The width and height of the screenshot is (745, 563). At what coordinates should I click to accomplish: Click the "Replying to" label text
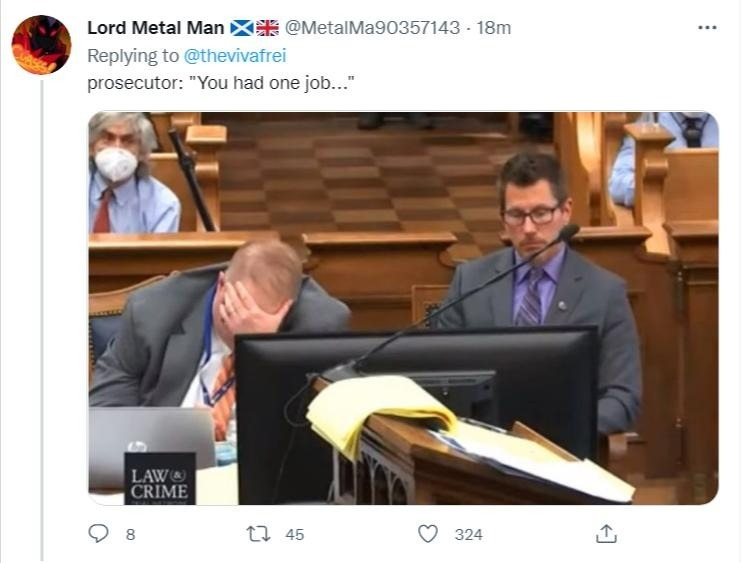133,56
